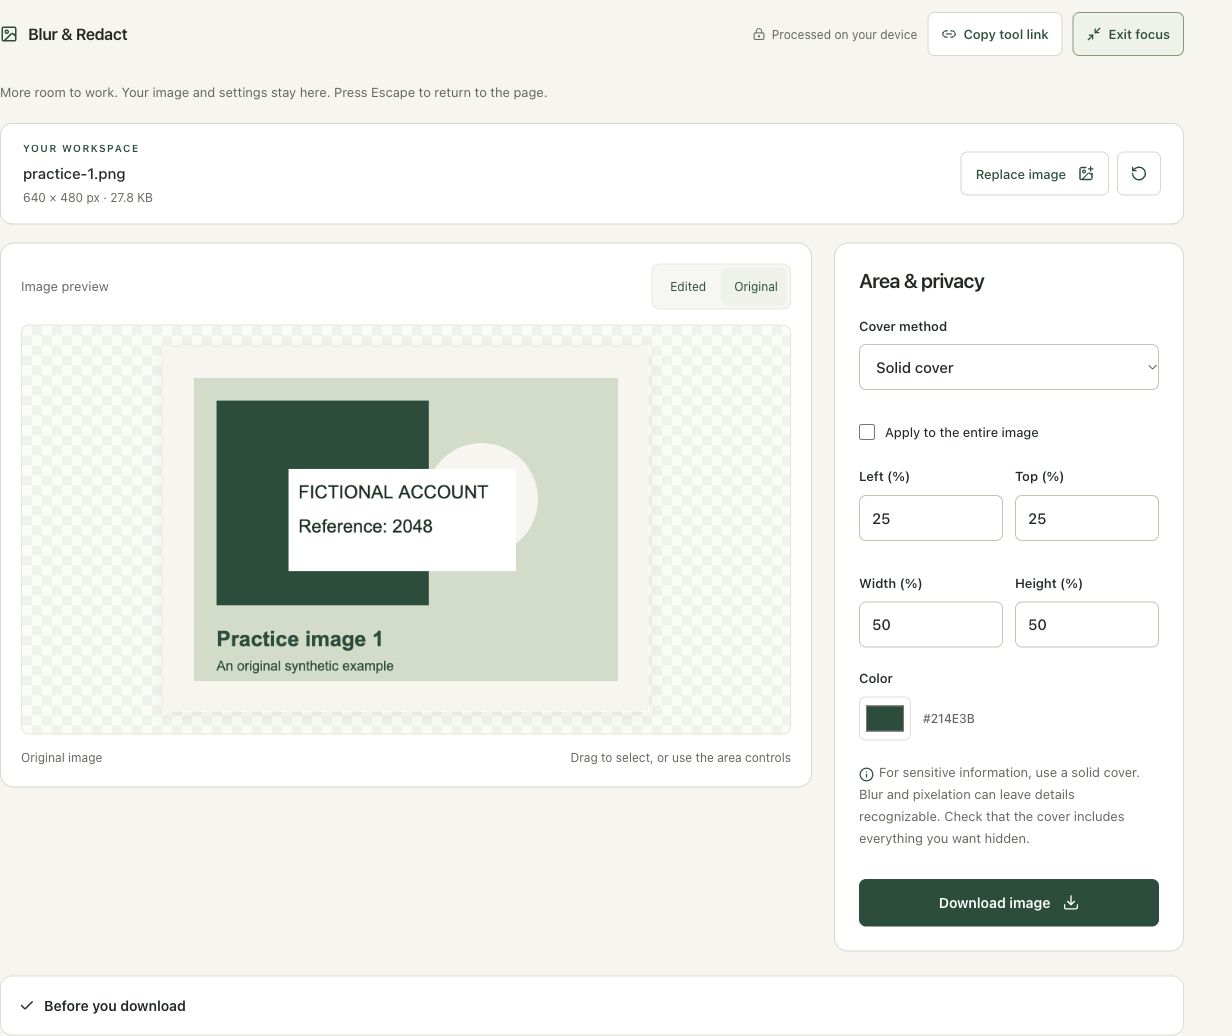Click the Exit focus button

[1128, 34]
